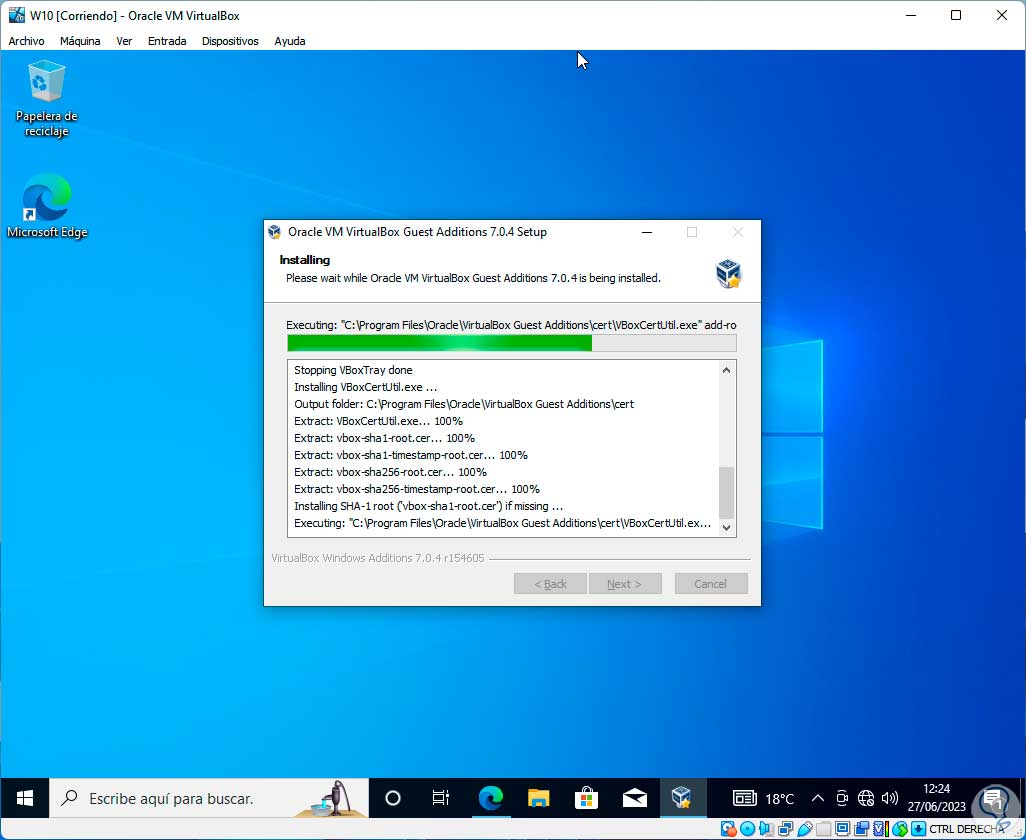Click the setup dialog title bar icon
Viewport: 1026px width, 840px height.
(x=275, y=232)
